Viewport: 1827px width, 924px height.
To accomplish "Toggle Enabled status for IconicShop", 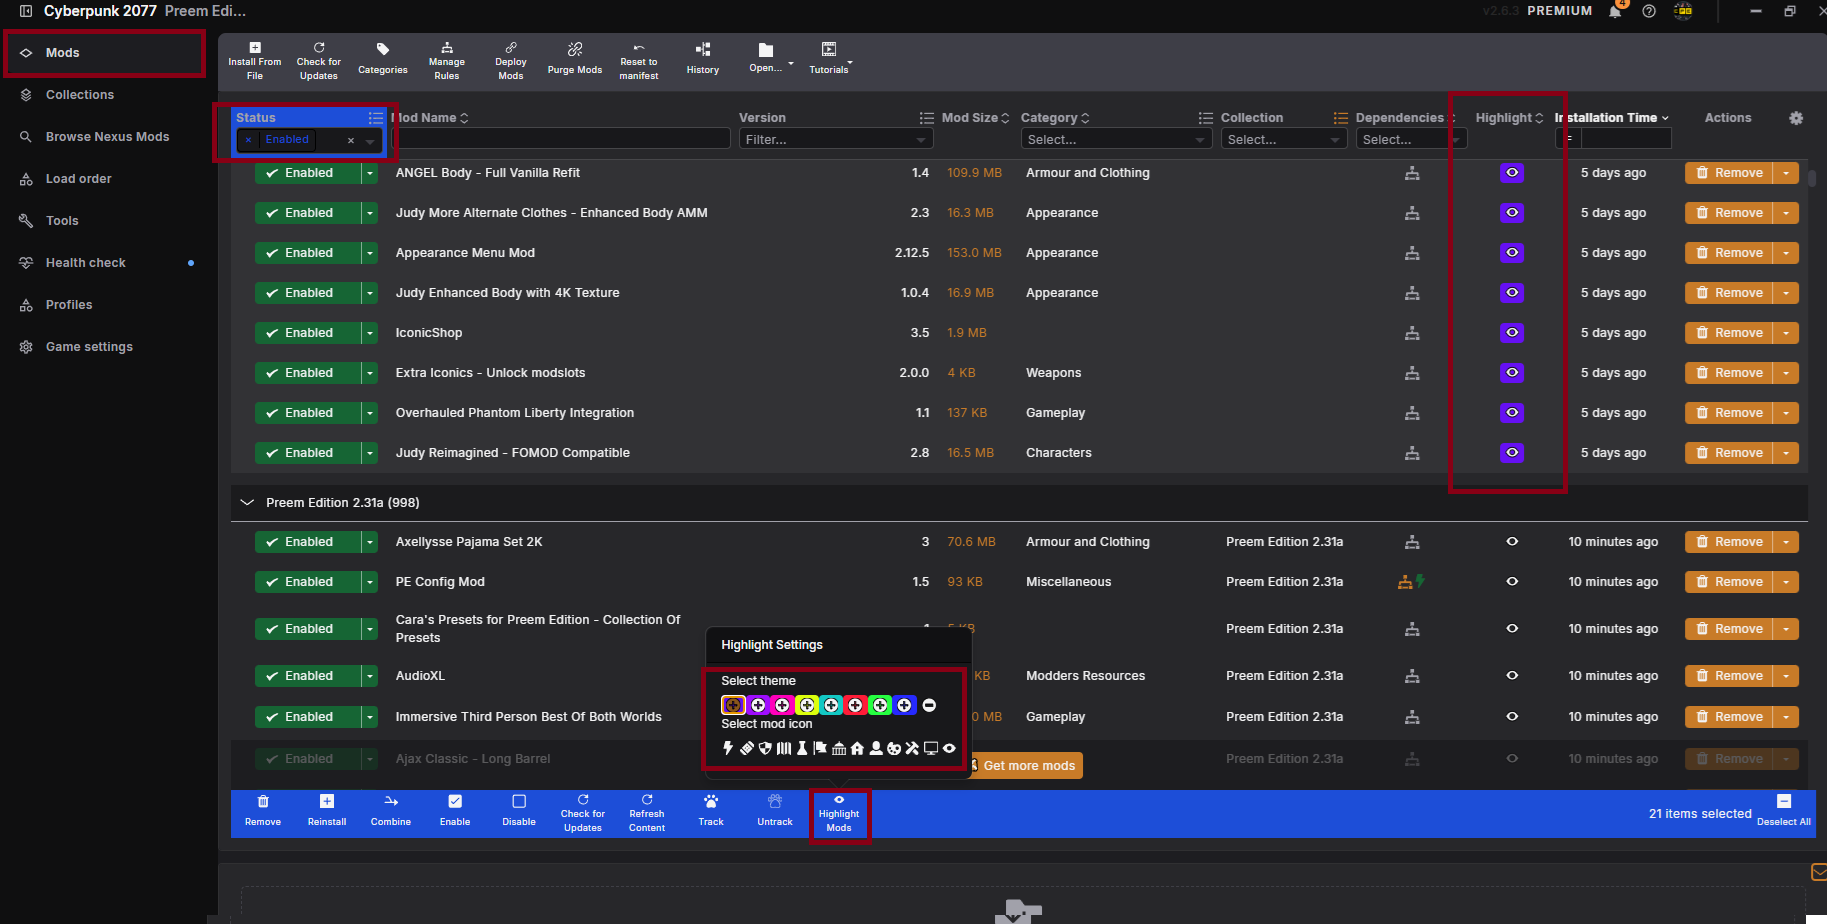I will coord(308,333).
